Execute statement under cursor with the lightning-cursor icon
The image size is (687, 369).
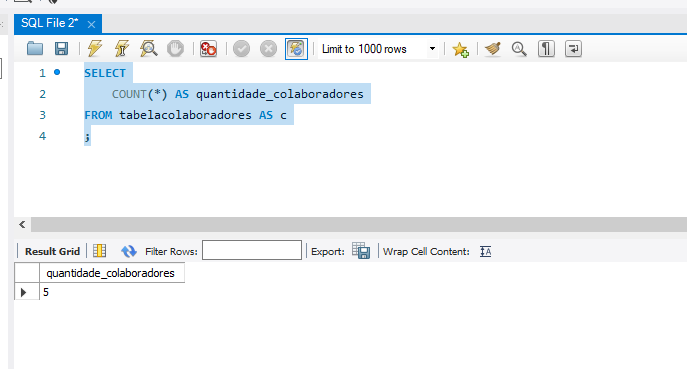pyautogui.click(x=122, y=49)
